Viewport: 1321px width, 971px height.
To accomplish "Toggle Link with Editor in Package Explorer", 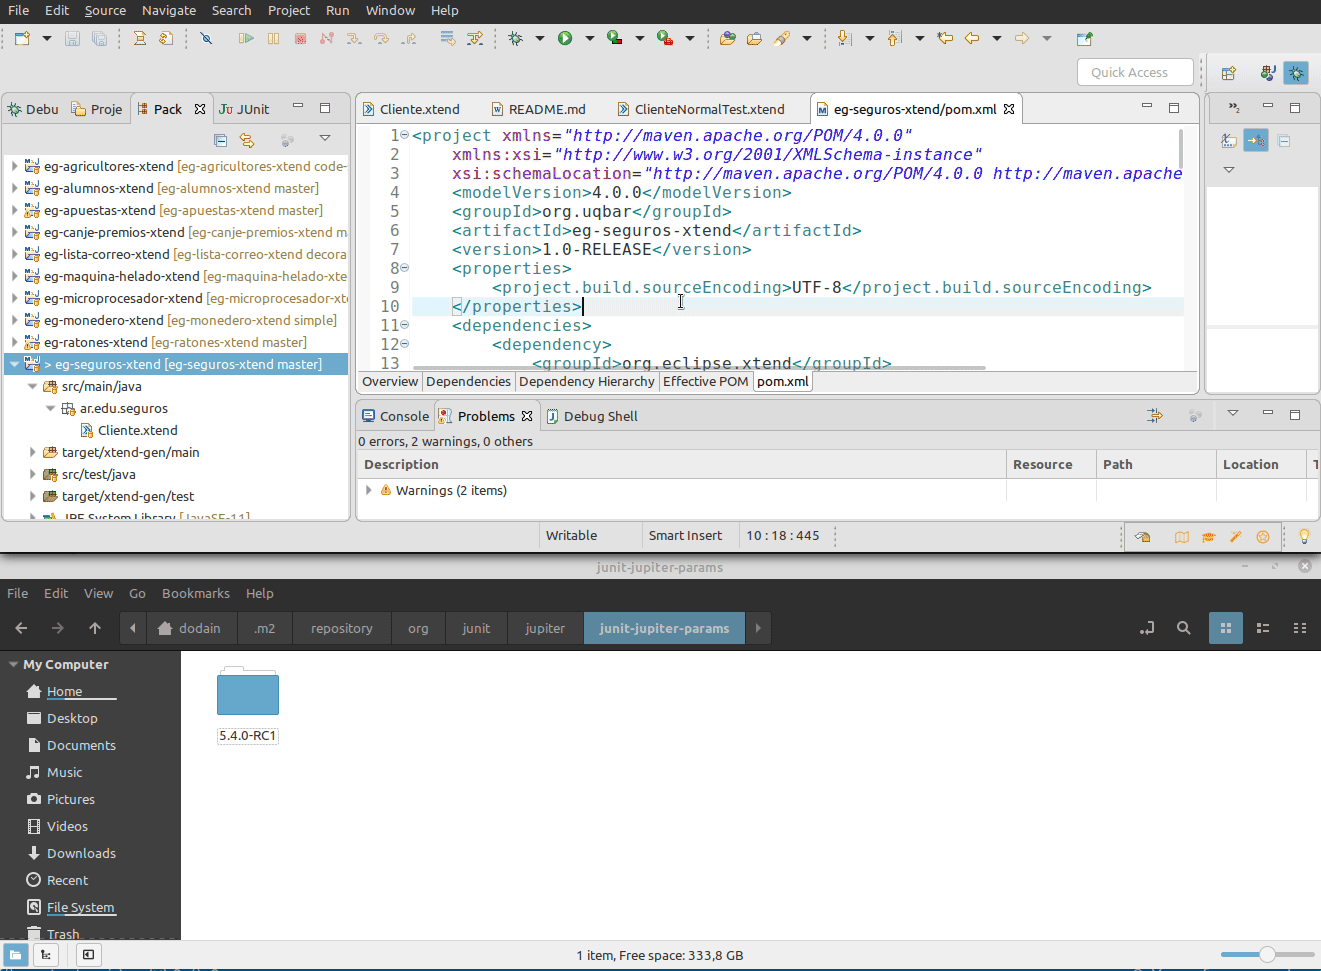I will 247,140.
